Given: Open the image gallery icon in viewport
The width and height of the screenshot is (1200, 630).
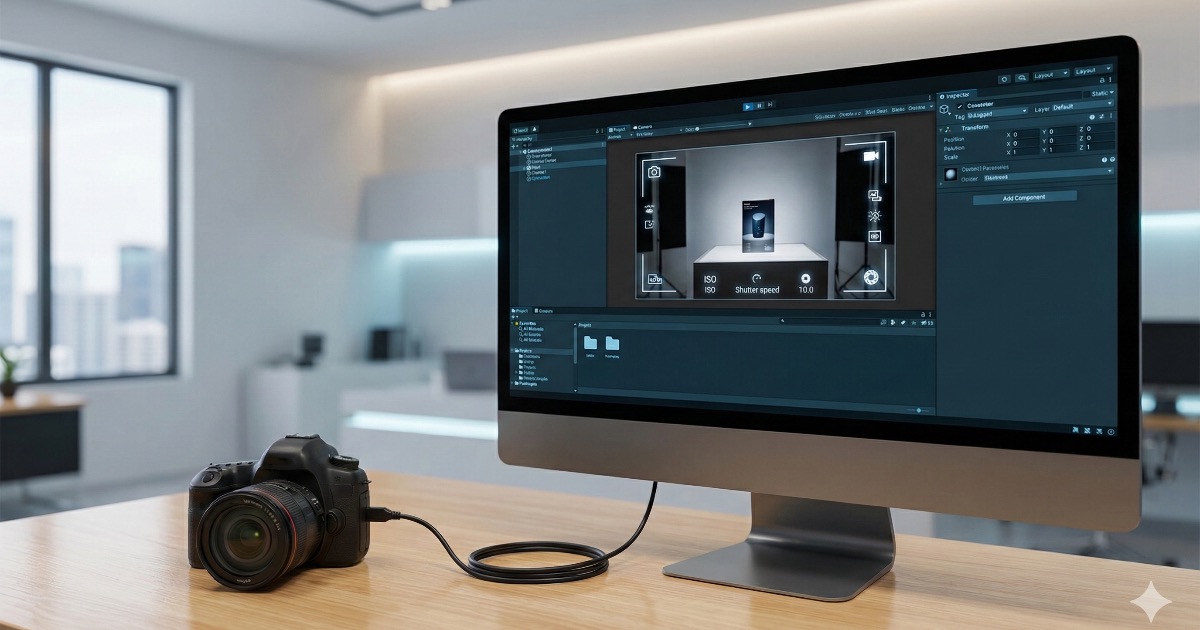Looking at the screenshot, I should coord(875,195).
